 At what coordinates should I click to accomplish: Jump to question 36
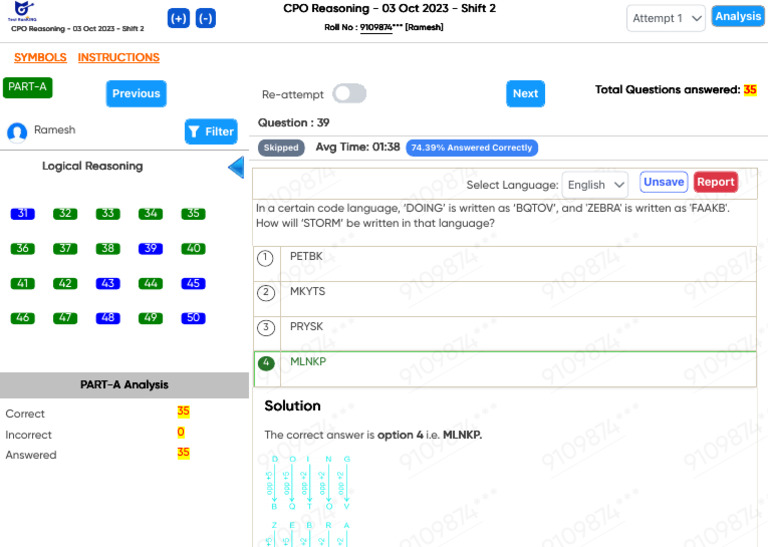tap(23, 248)
